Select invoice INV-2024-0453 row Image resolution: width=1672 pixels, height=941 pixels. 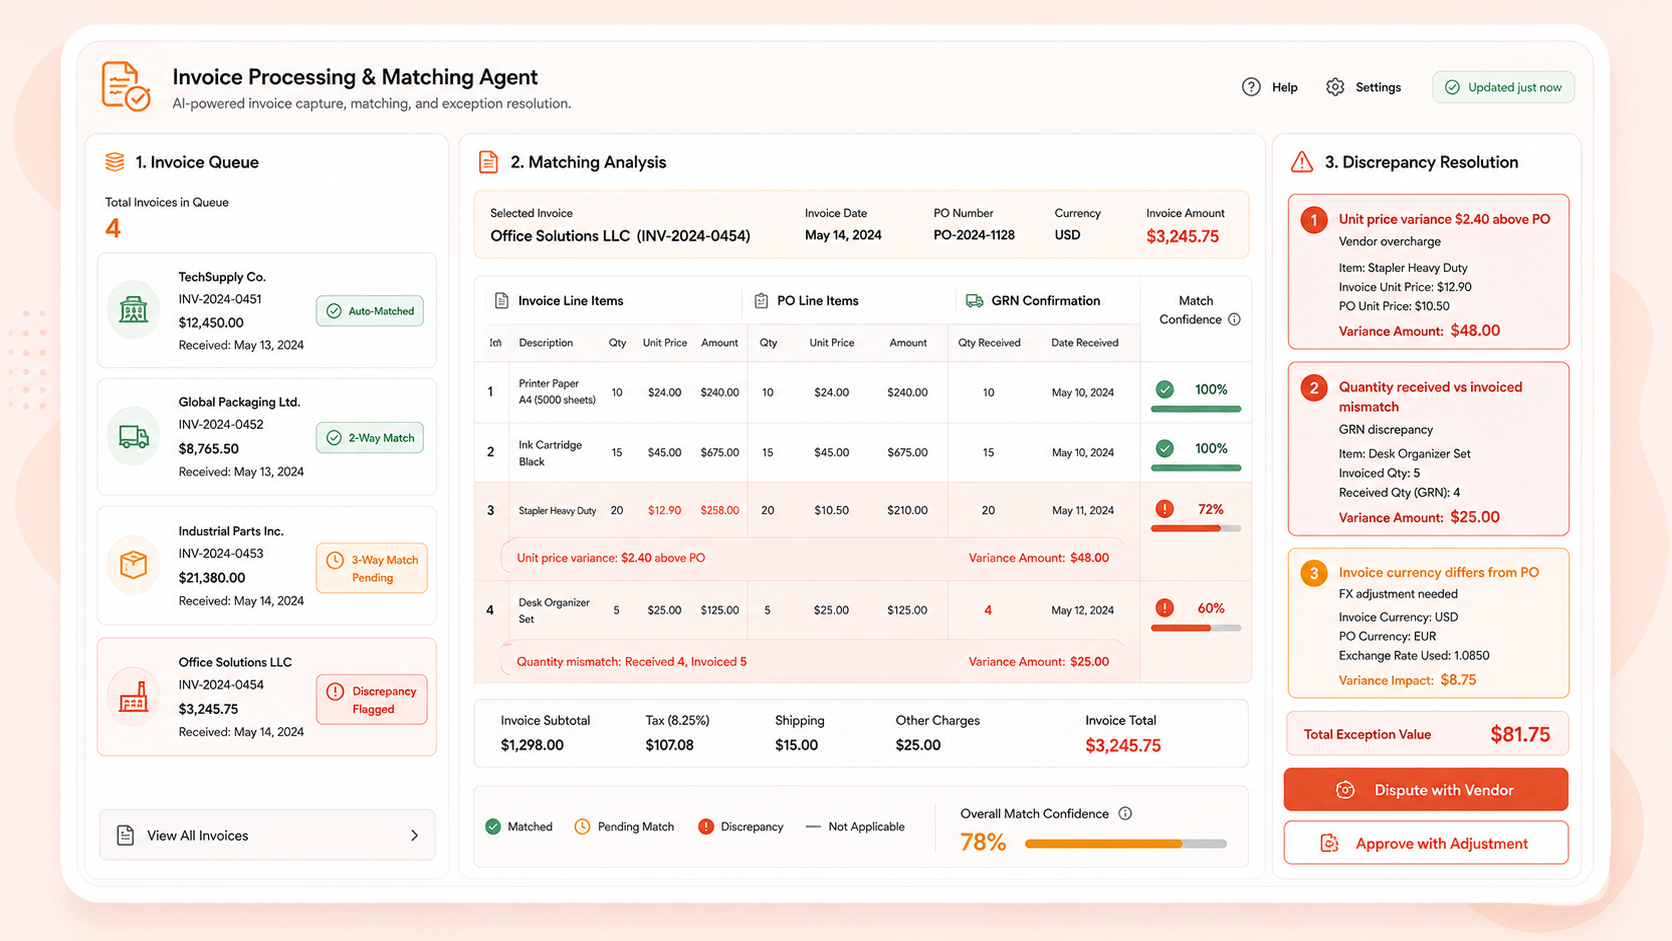(x=267, y=566)
